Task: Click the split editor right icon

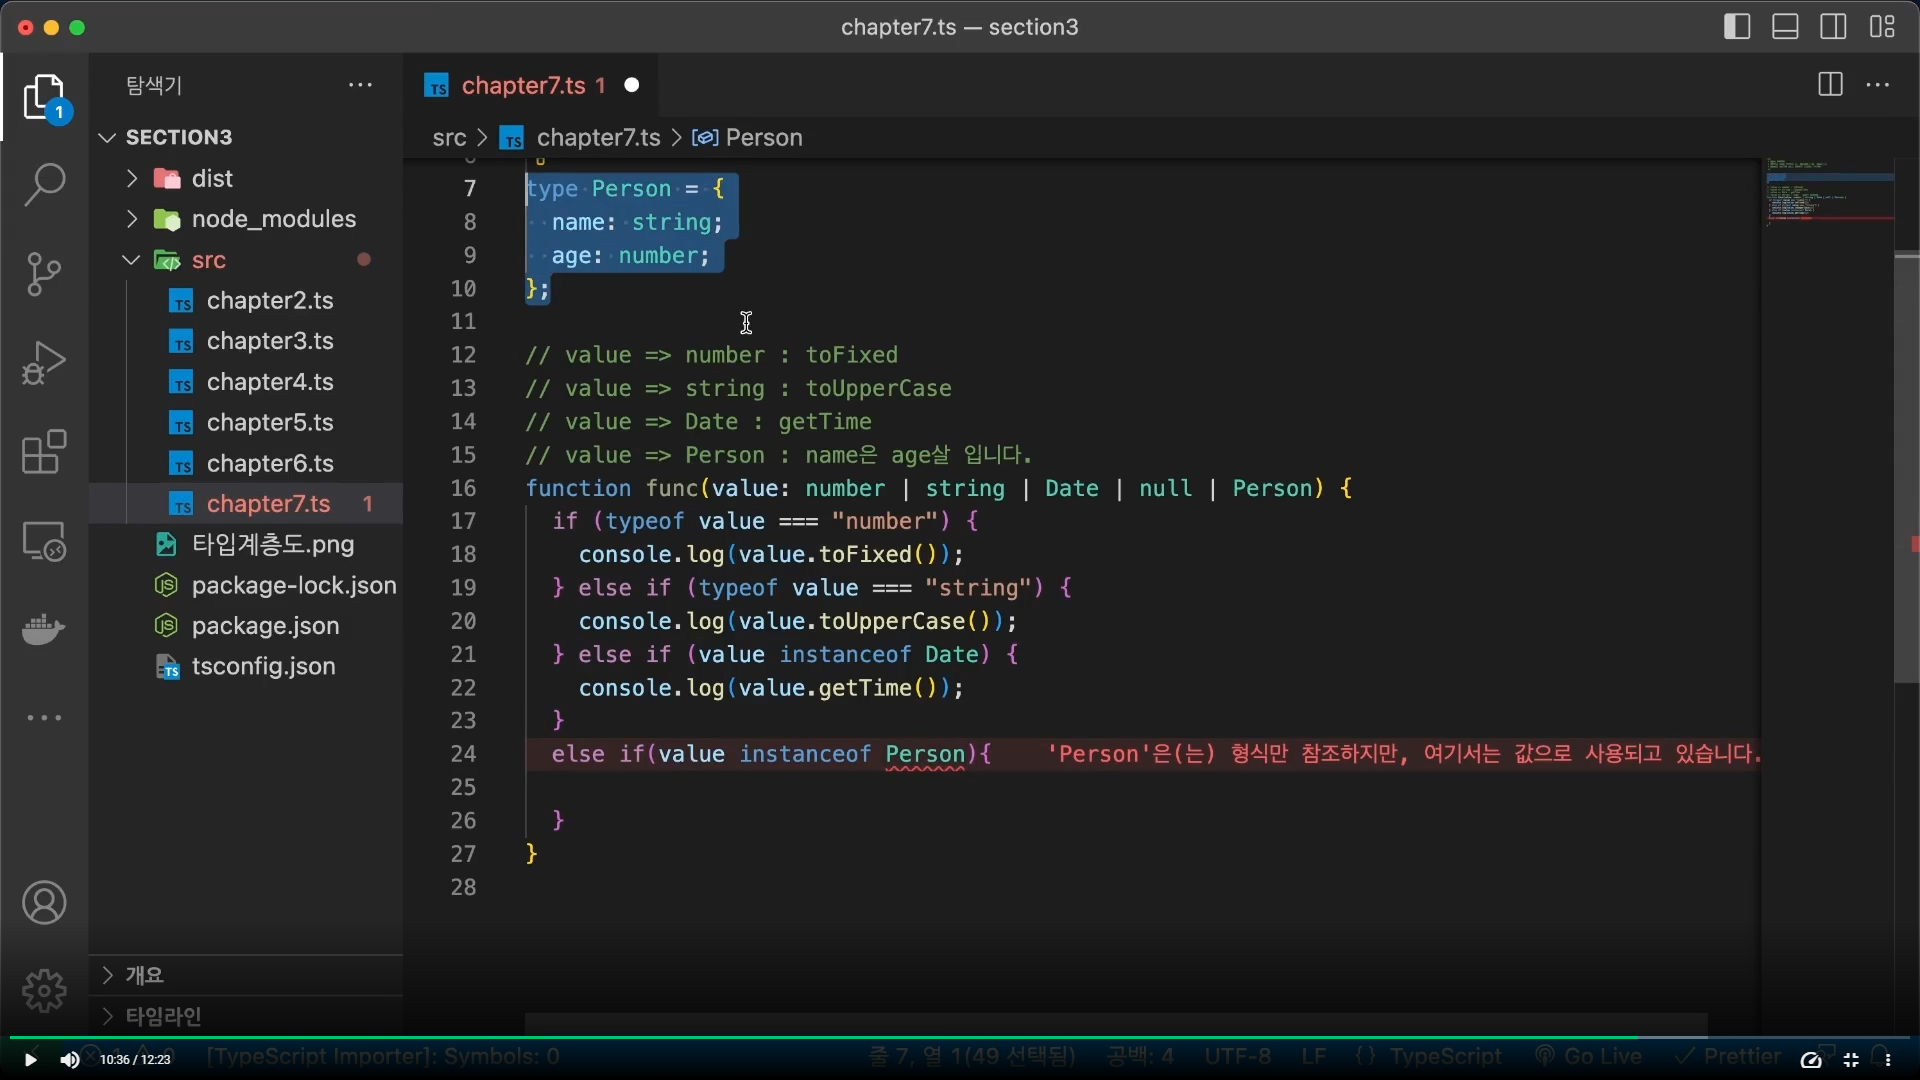Action: 1830,85
